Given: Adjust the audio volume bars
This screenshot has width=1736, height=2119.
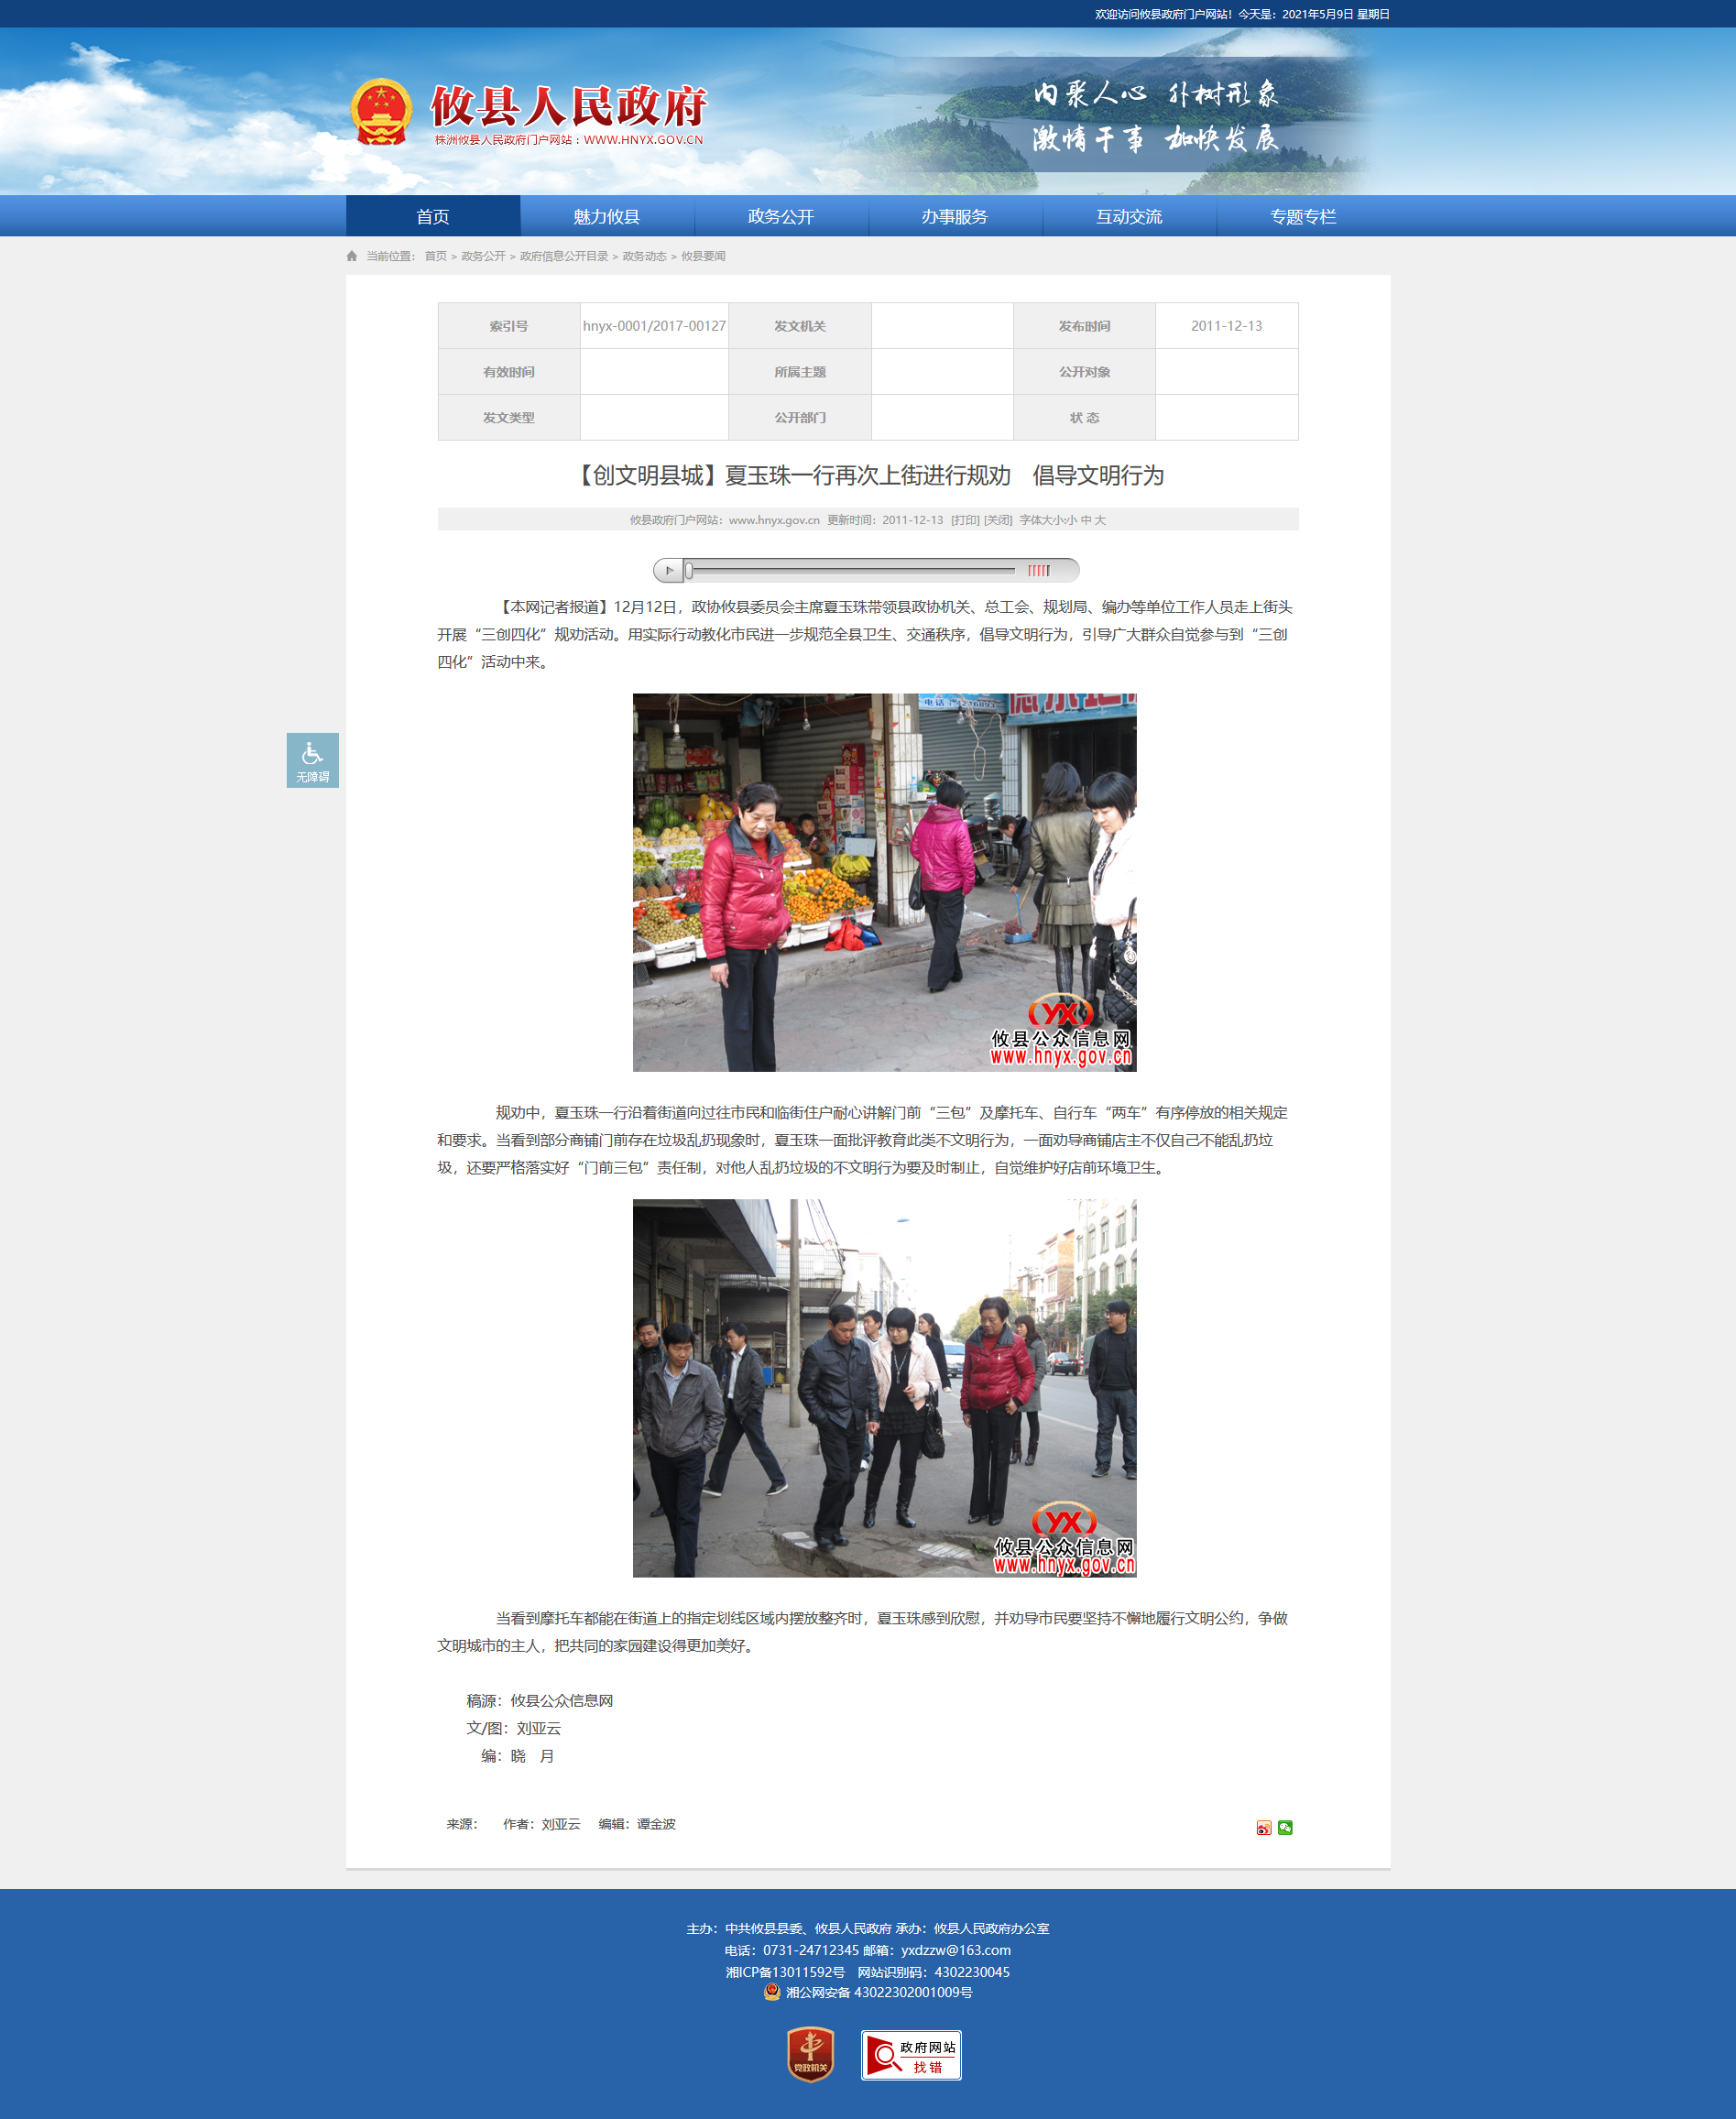Looking at the screenshot, I should point(1039,570).
